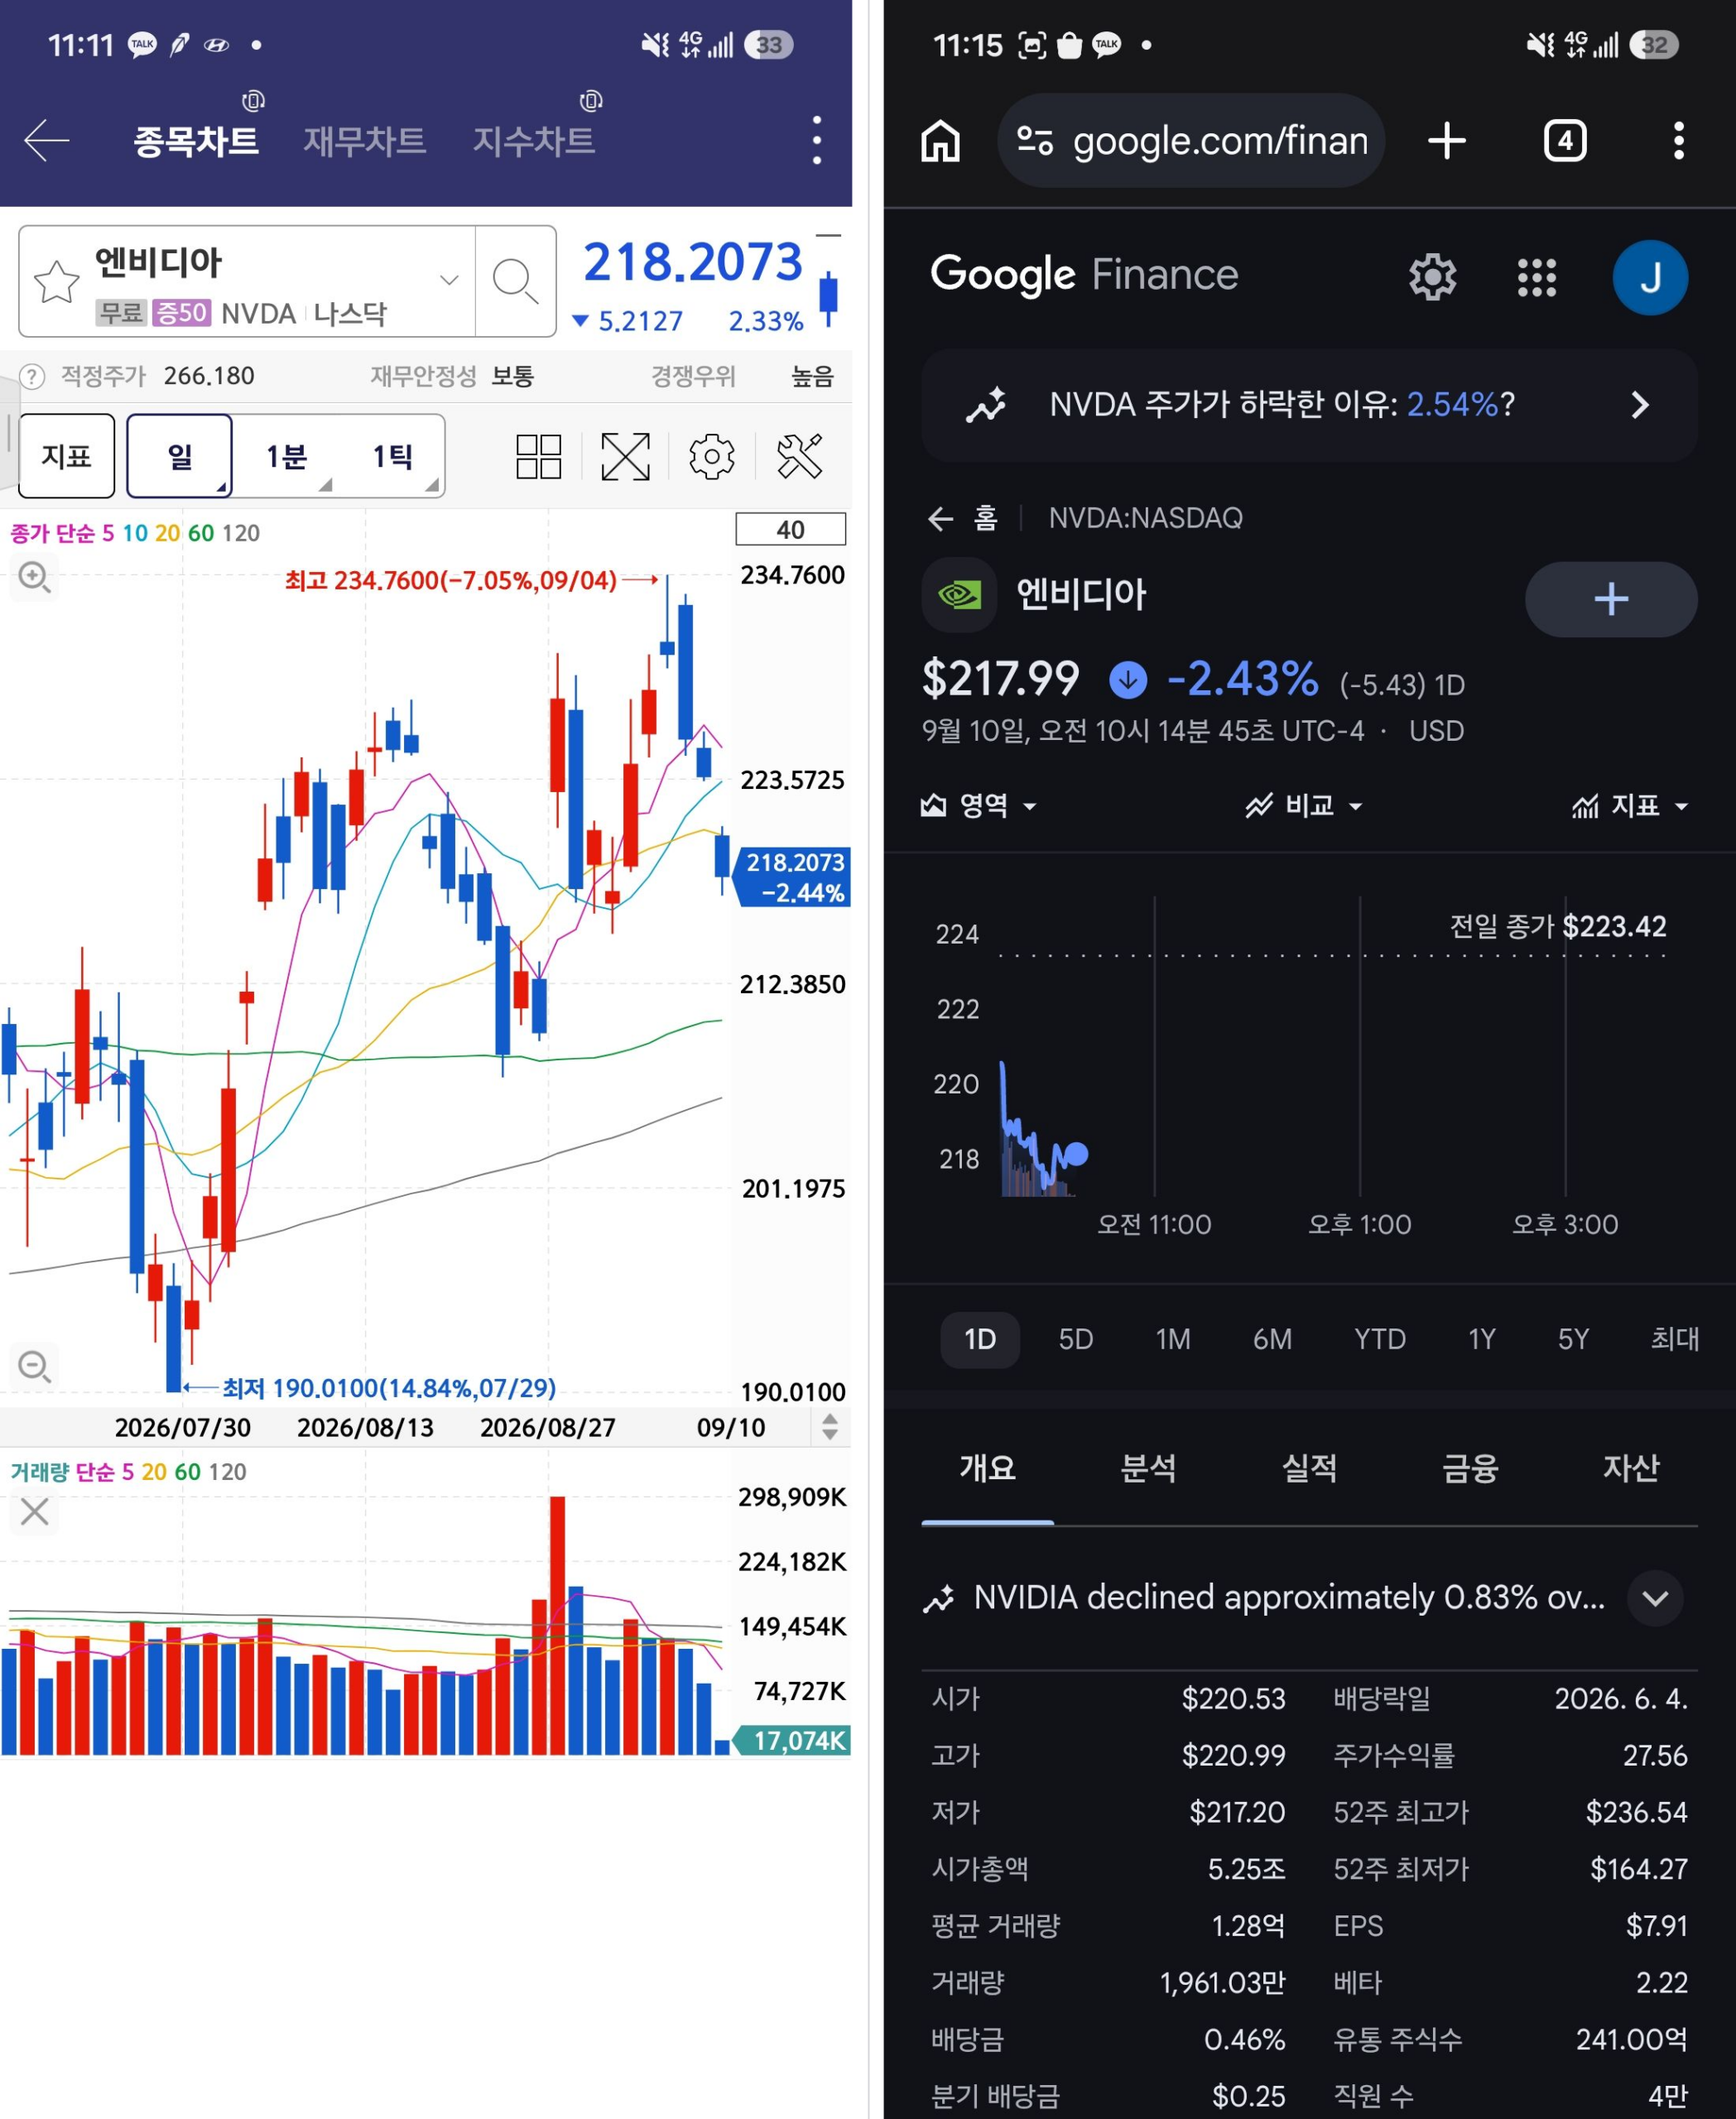Open browser three-dot menu
Image resolution: width=1736 pixels, height=2119 pixels.
point(1678,140)
